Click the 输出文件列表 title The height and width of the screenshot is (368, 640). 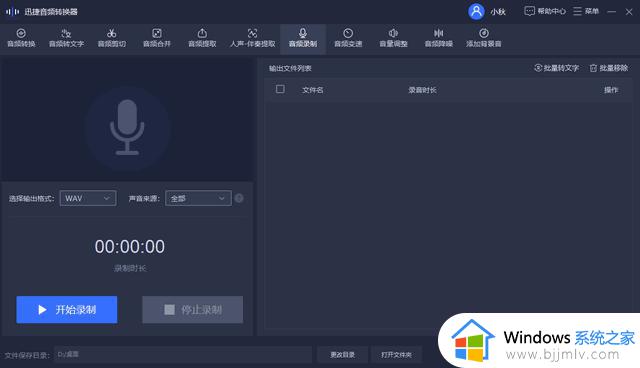(x=290, y=68)
